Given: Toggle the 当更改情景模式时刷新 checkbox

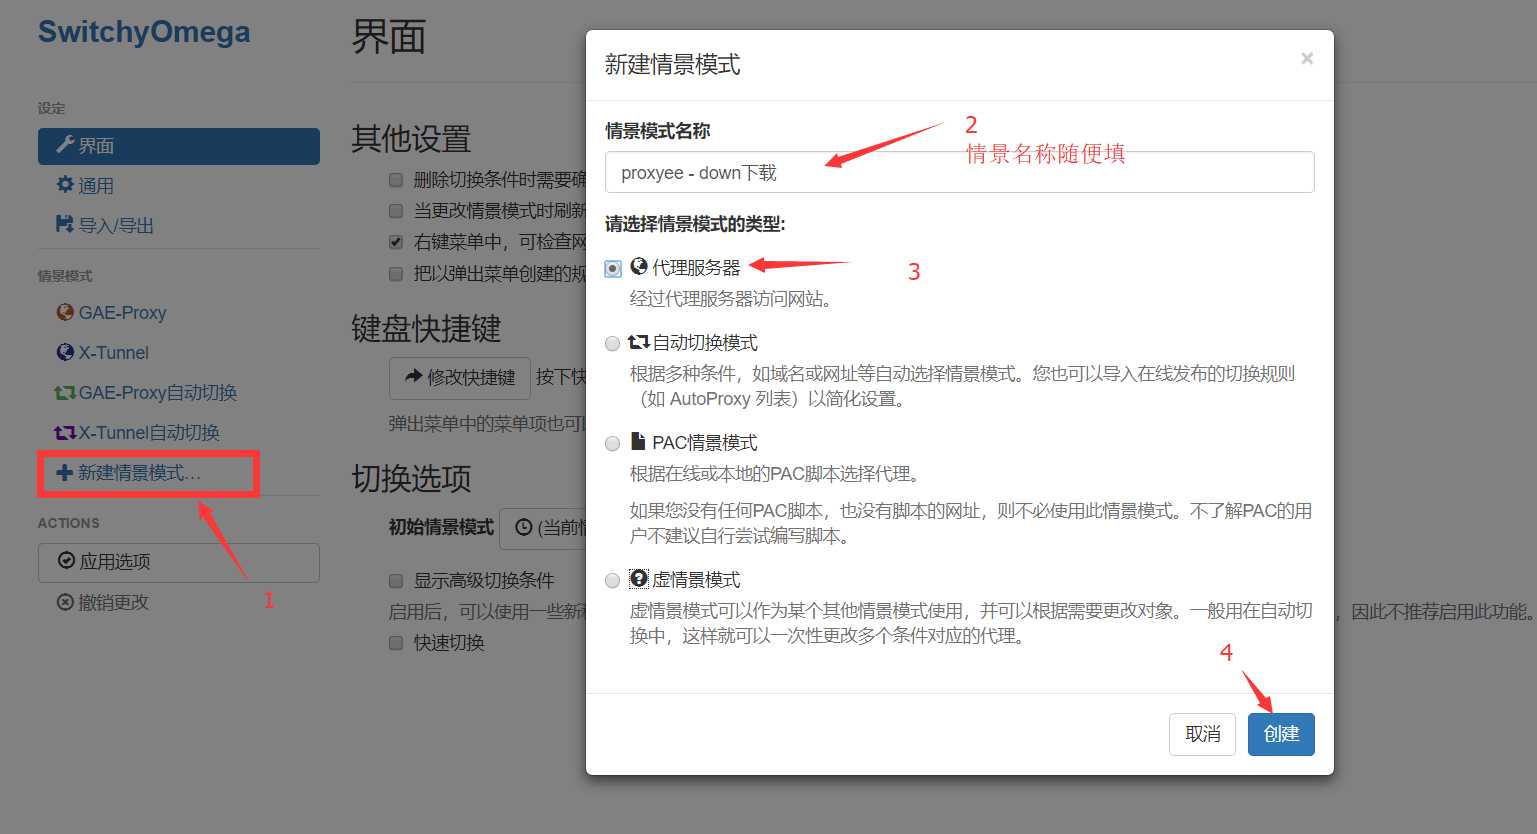Looking at the screenshot, I should pos(396,211).
